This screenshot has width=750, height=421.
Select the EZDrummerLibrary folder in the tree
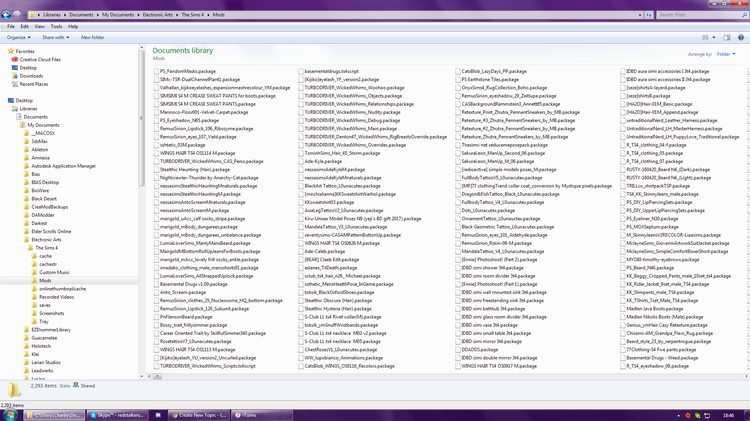pyautogui.click(x=51, y=329)
